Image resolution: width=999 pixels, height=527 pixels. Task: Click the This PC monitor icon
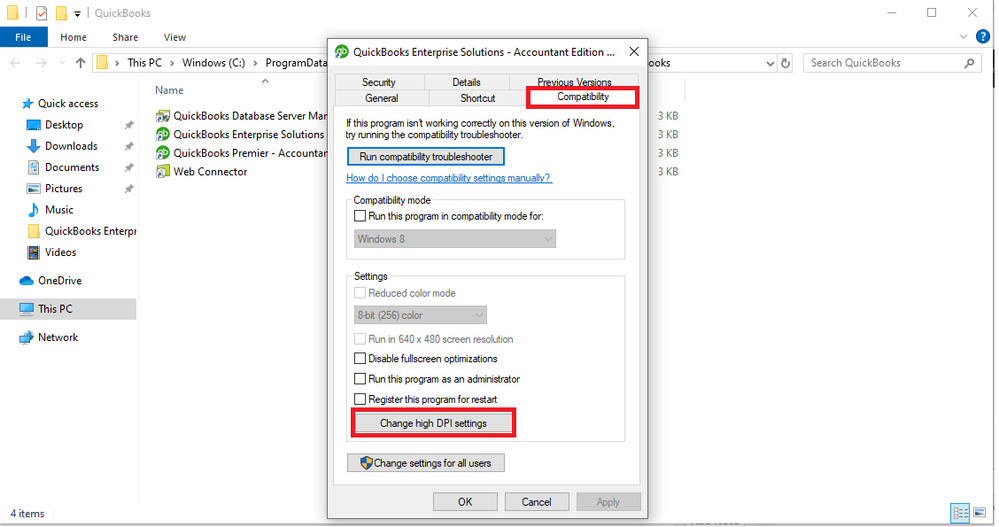click(26, 308)
